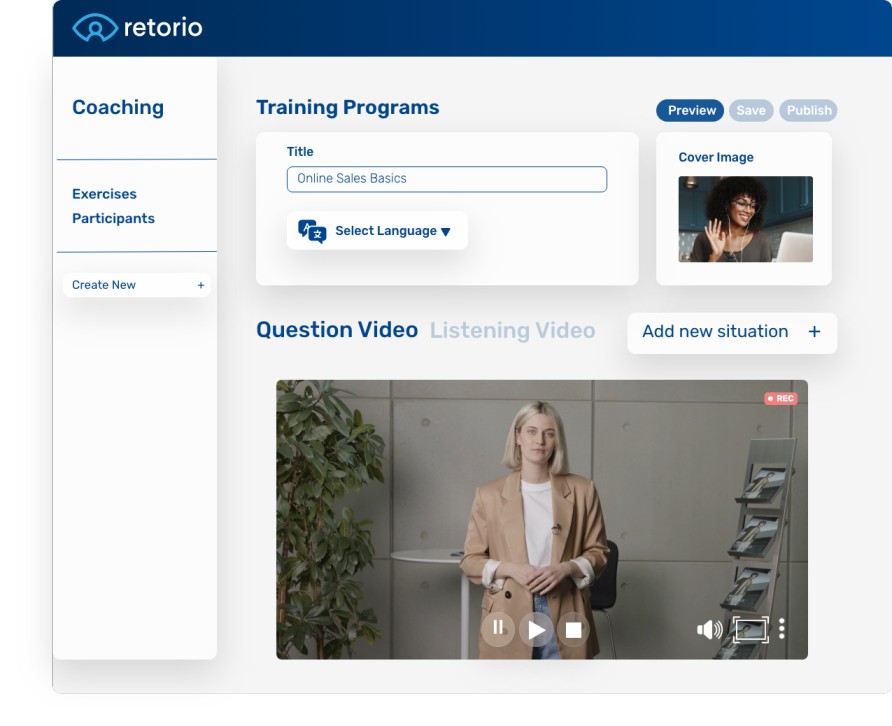Enter fullscreen mode on video
The width and height of the screenshot is (892, 726).
tap(750, 629)
